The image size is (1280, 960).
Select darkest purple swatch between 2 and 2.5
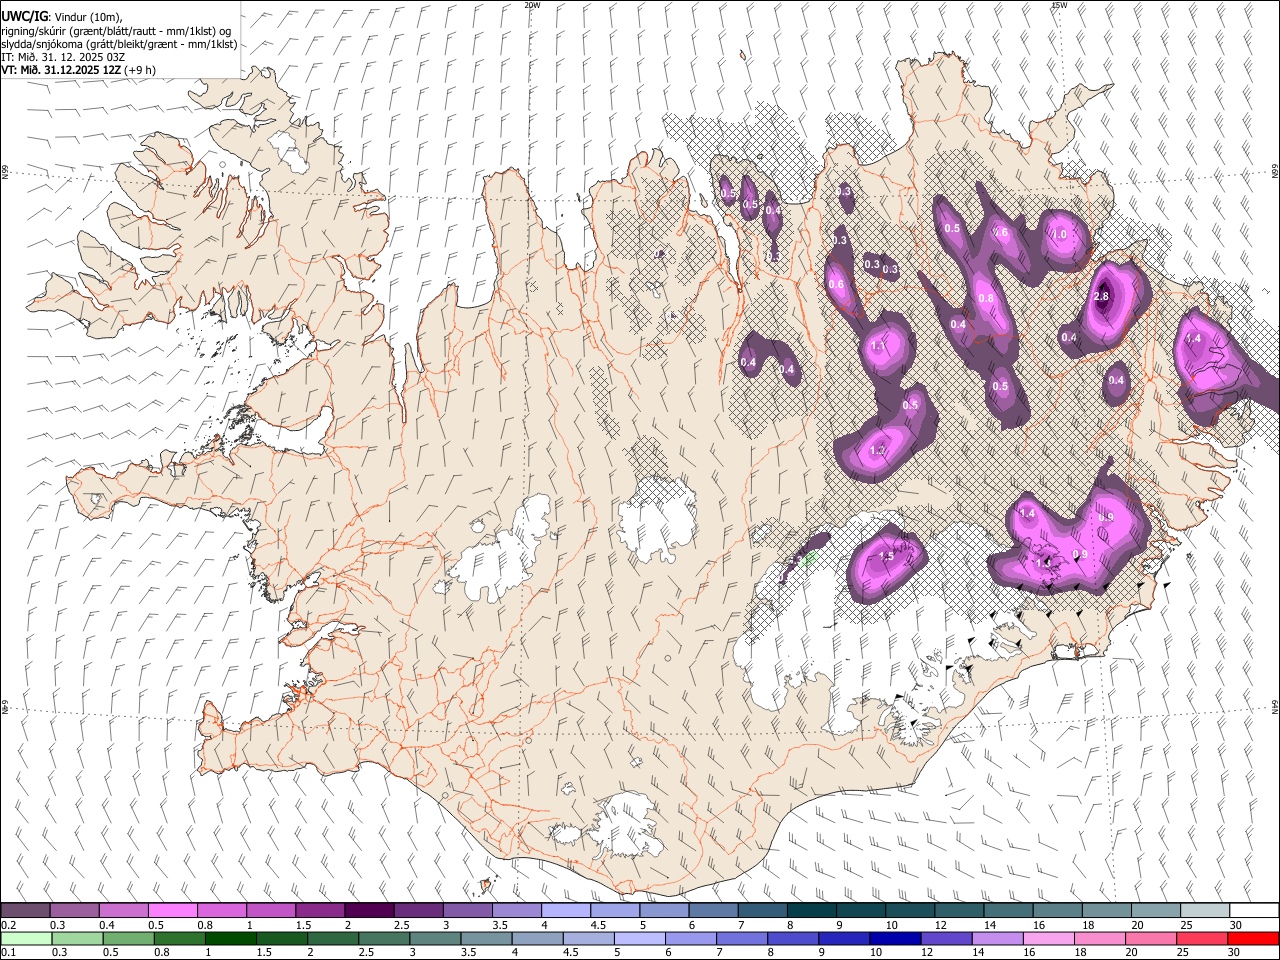point(368,911)
